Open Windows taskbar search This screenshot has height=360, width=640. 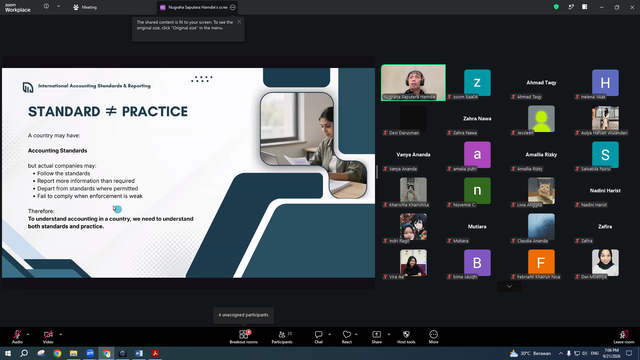[24, 353]
